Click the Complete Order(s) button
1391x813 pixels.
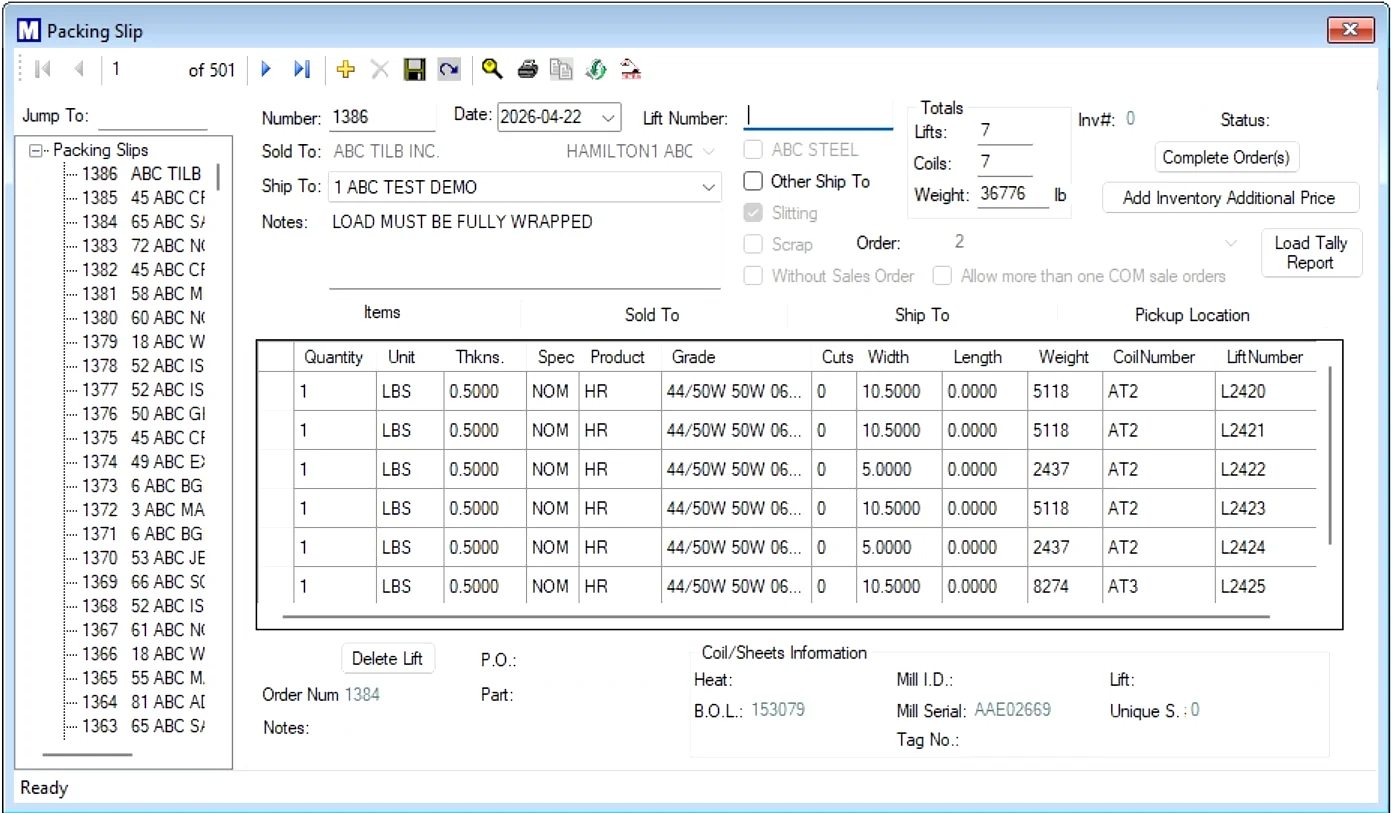pyautogui.click(x=1225, y=157)
